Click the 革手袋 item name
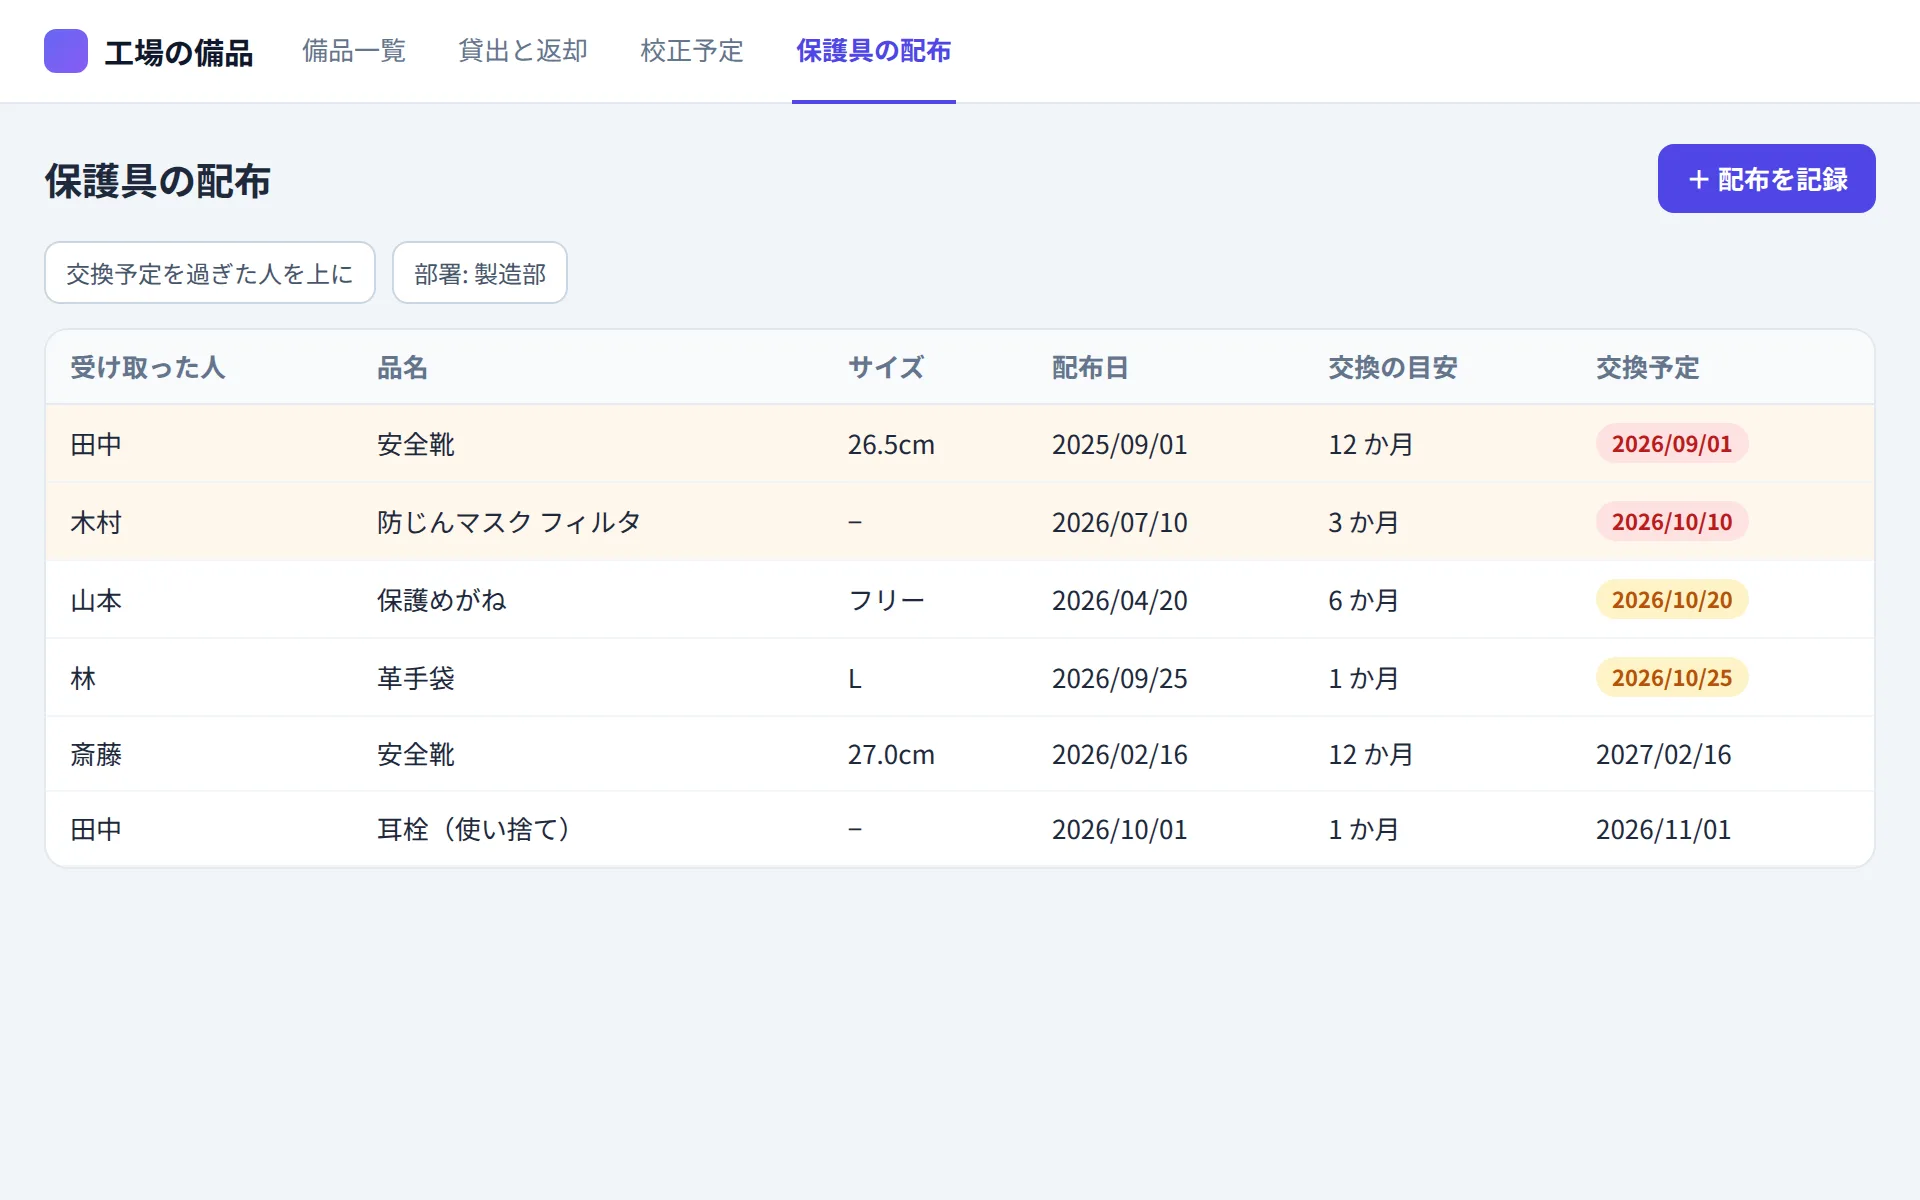This screenshot has height=1200, width=1920. pyautogui.click(x=416, y=679)
